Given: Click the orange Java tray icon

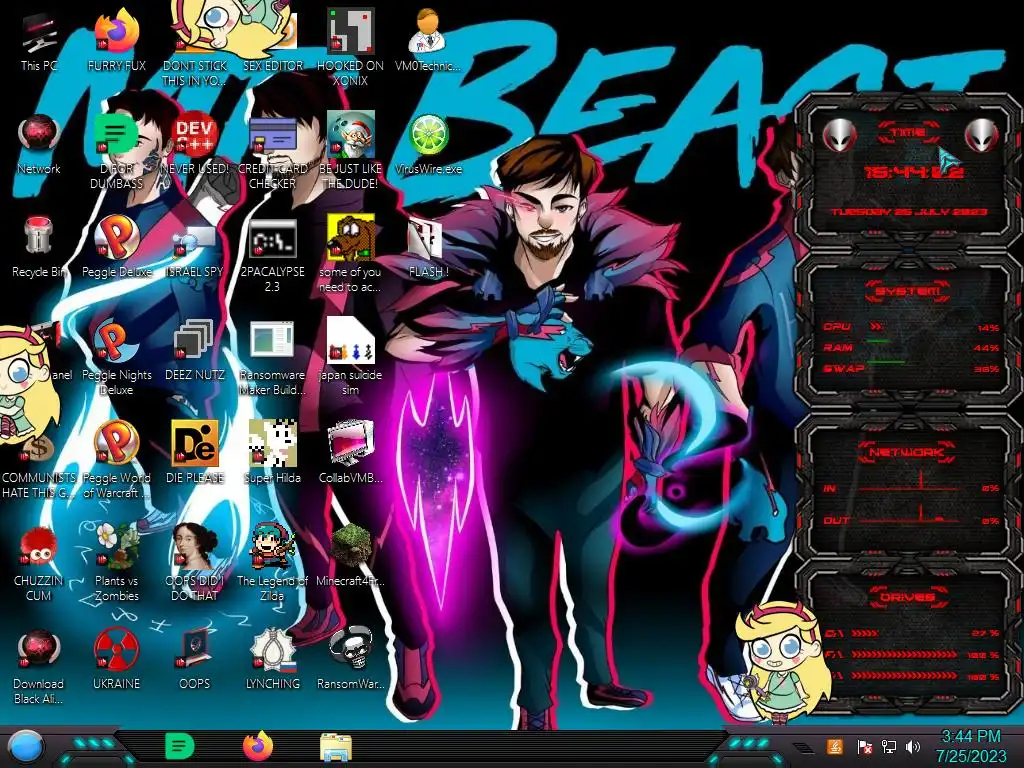Looking at the screenshot, I should (835, 746).
